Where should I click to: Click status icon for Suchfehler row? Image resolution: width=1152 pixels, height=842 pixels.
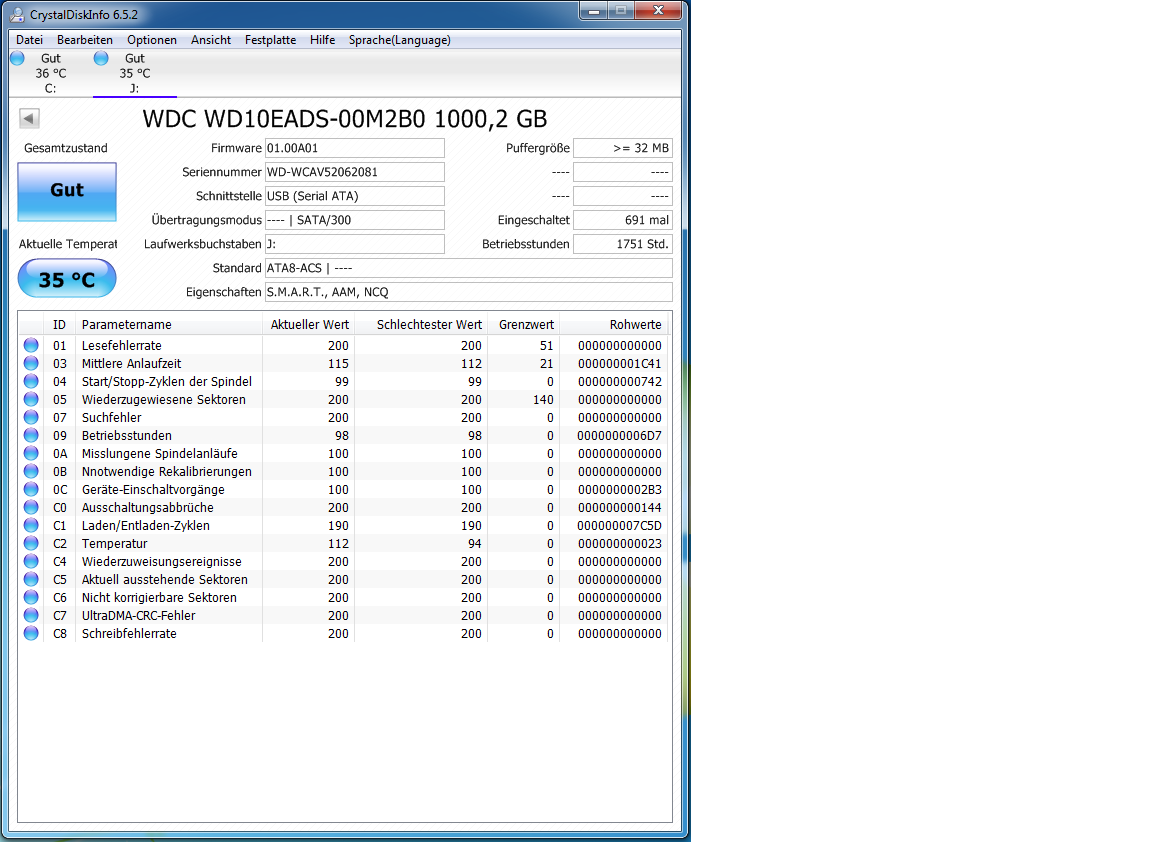tap(31, 417)
